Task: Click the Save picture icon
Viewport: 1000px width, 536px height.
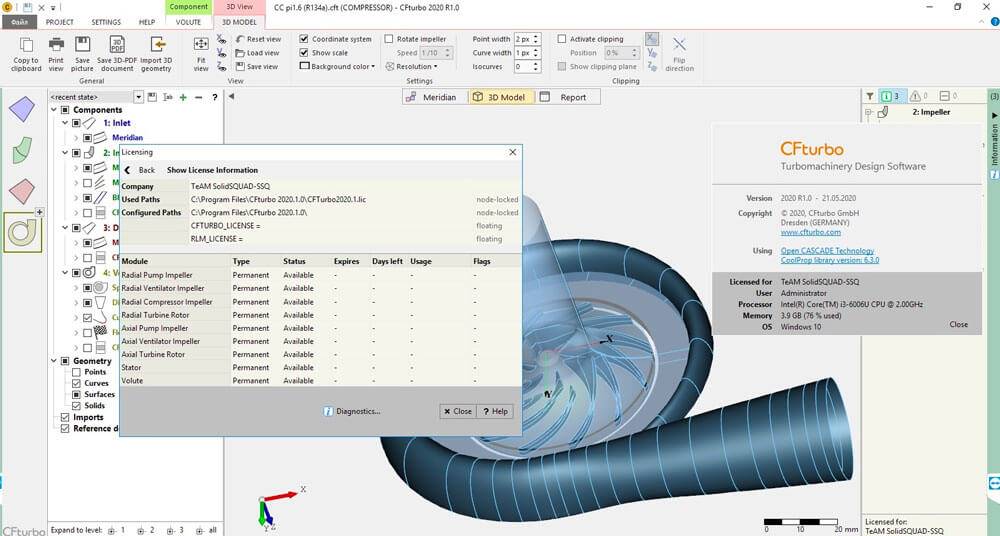Action: pos(83,45)
